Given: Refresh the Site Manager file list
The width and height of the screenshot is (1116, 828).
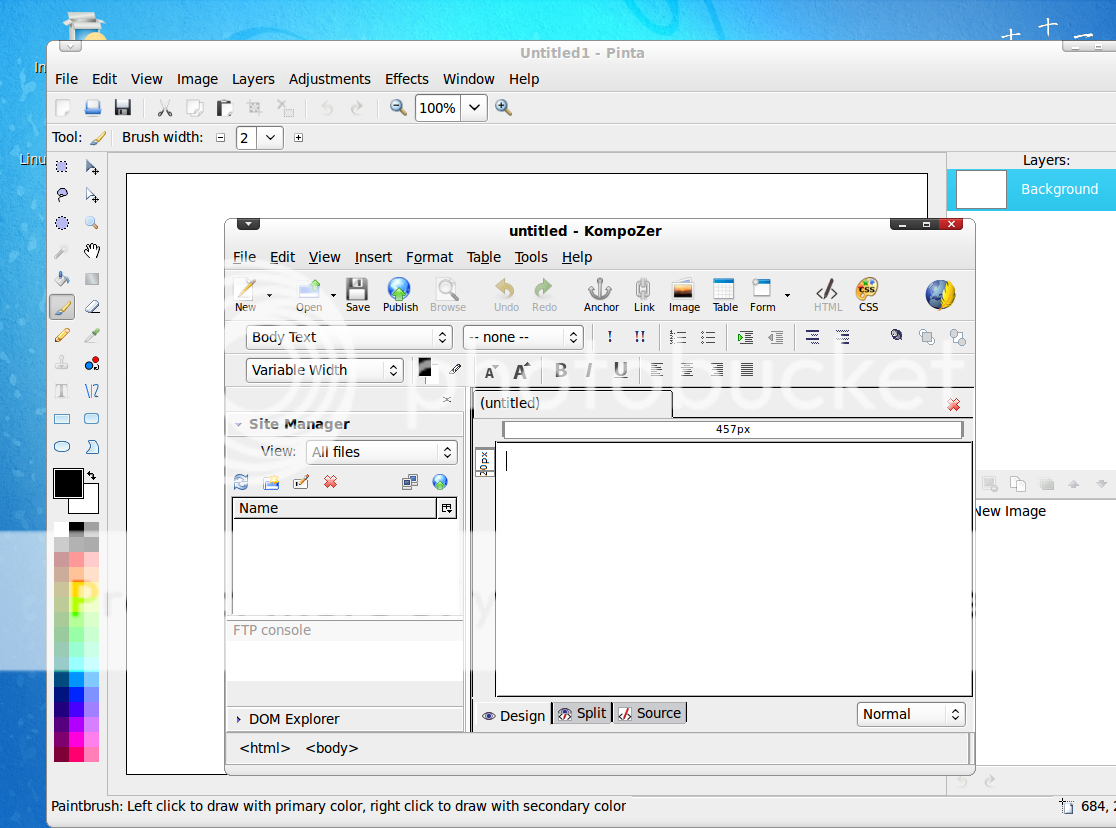Looking at the screenshot, I should click(x=241, y=482).
